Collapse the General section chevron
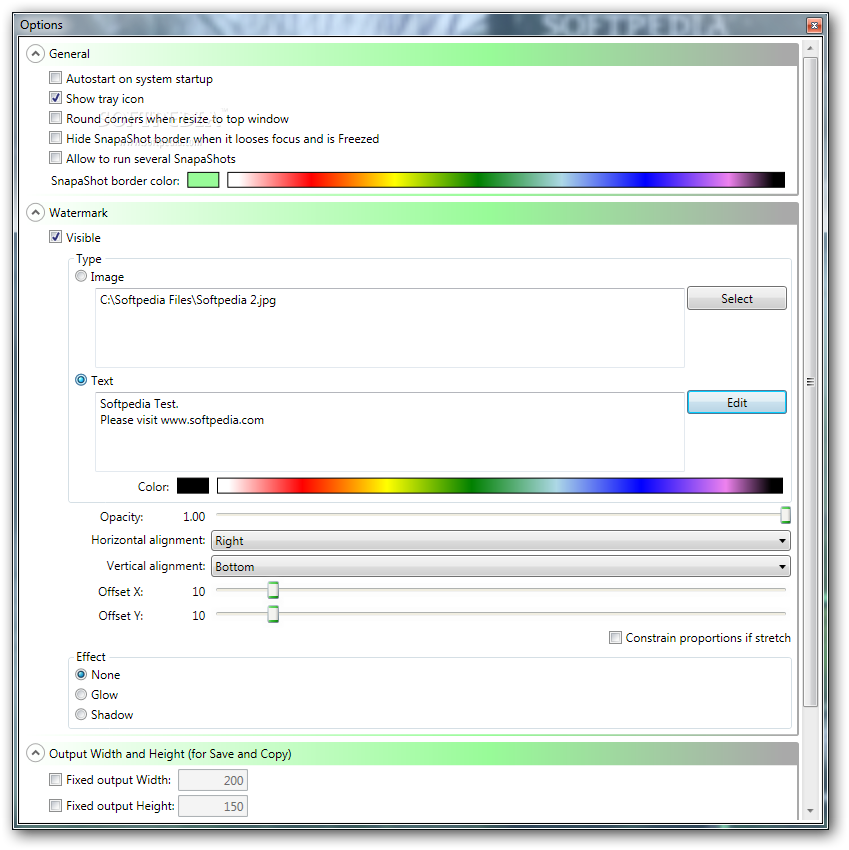This screenshot has width=849, height=850. 35,54
